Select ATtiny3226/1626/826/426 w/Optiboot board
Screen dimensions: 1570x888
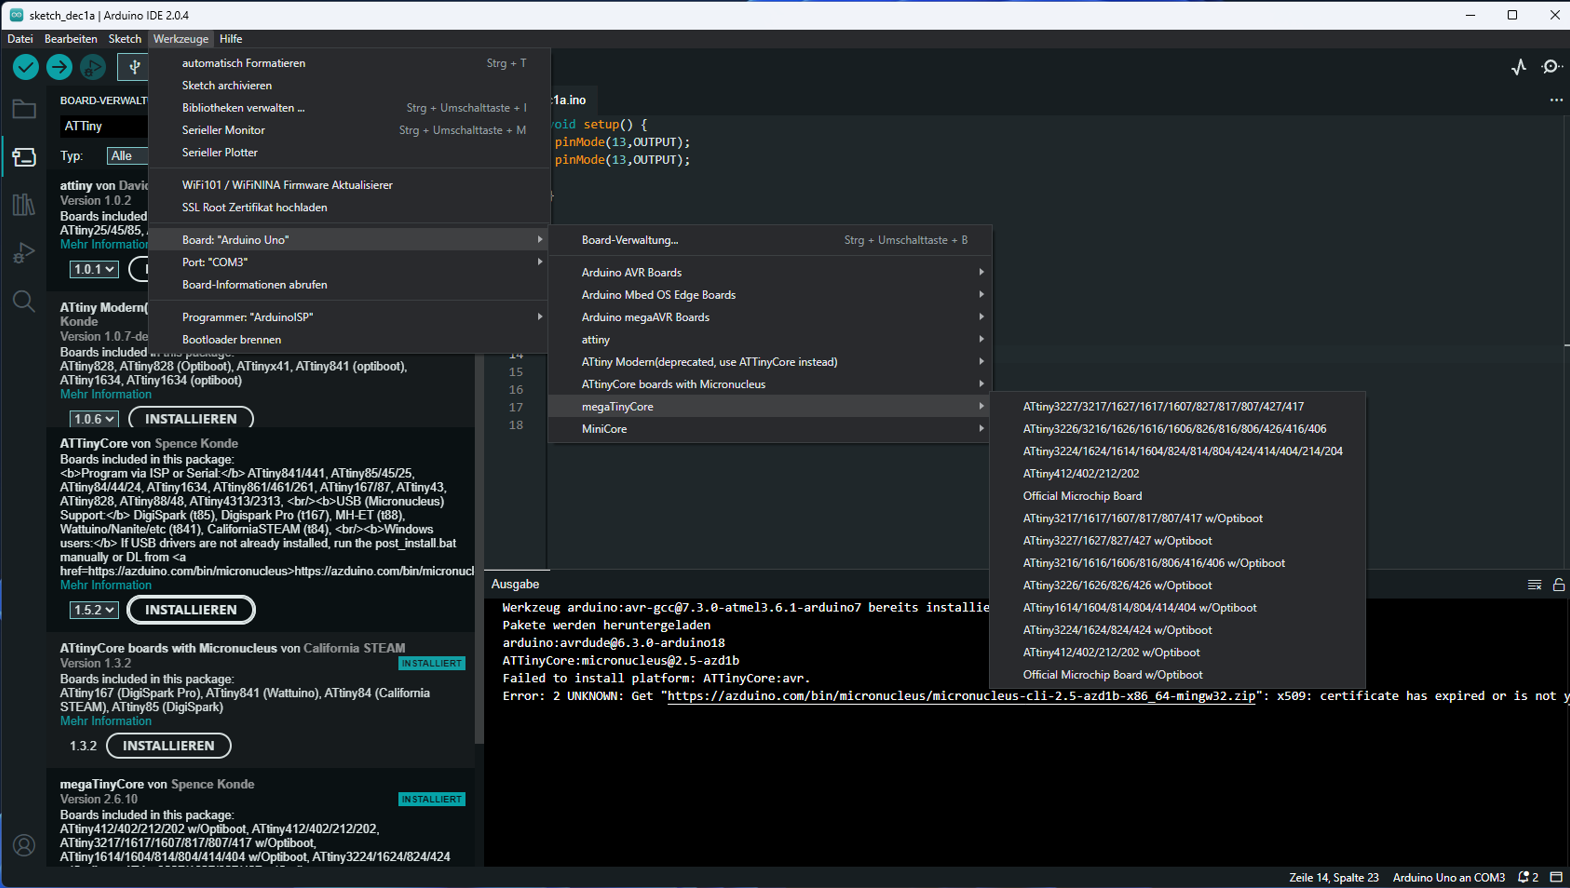(x=1177, y=586)
